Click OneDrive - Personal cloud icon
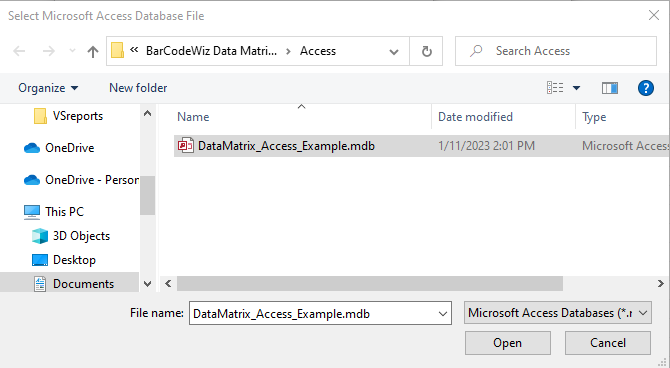670x368 pixels. pos(32,180)
